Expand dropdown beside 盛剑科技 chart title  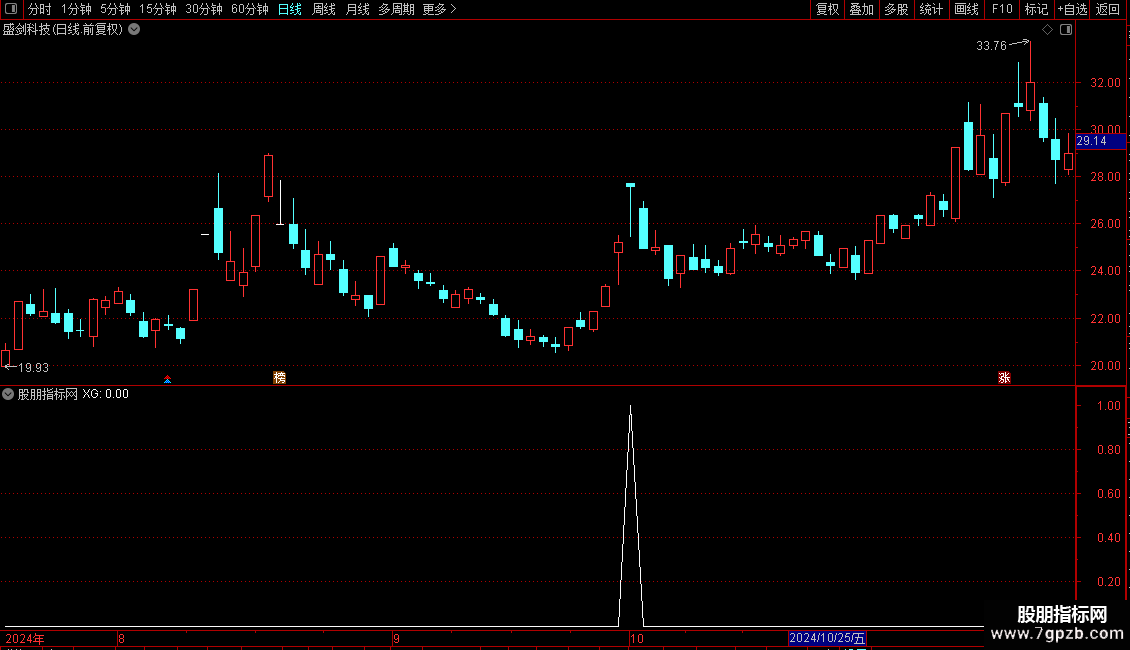pyautogui.click(x=134, y=30)
